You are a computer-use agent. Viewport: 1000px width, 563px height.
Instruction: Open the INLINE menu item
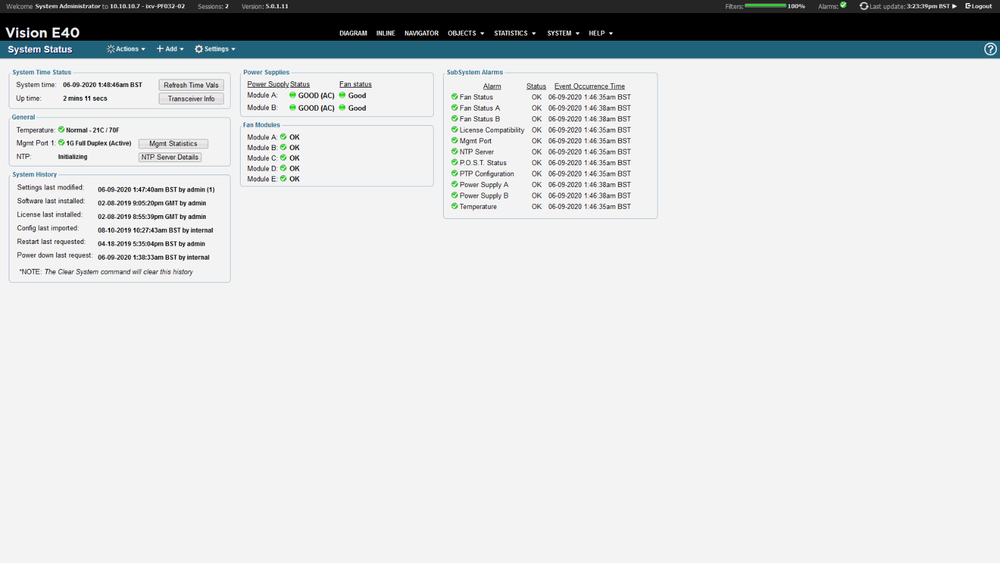pyautogui.click(x=385, y=33)
